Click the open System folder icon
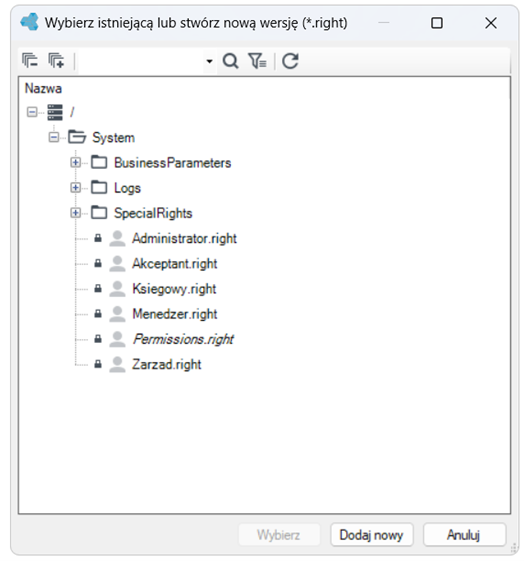524x561 pixels. pos(77,137)
